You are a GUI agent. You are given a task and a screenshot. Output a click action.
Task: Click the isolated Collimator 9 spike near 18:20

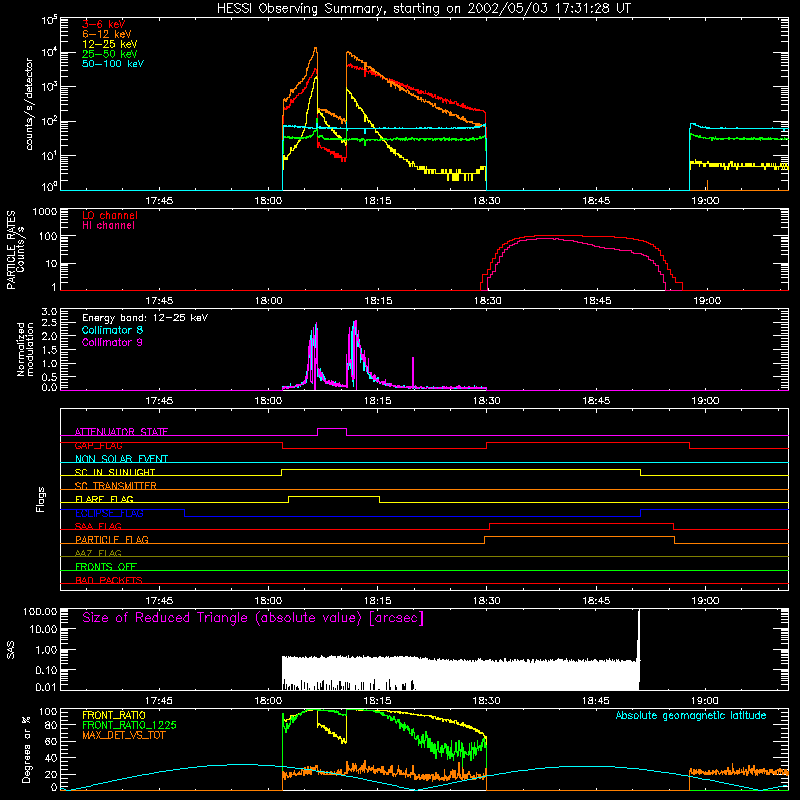[x=413, y=372]
